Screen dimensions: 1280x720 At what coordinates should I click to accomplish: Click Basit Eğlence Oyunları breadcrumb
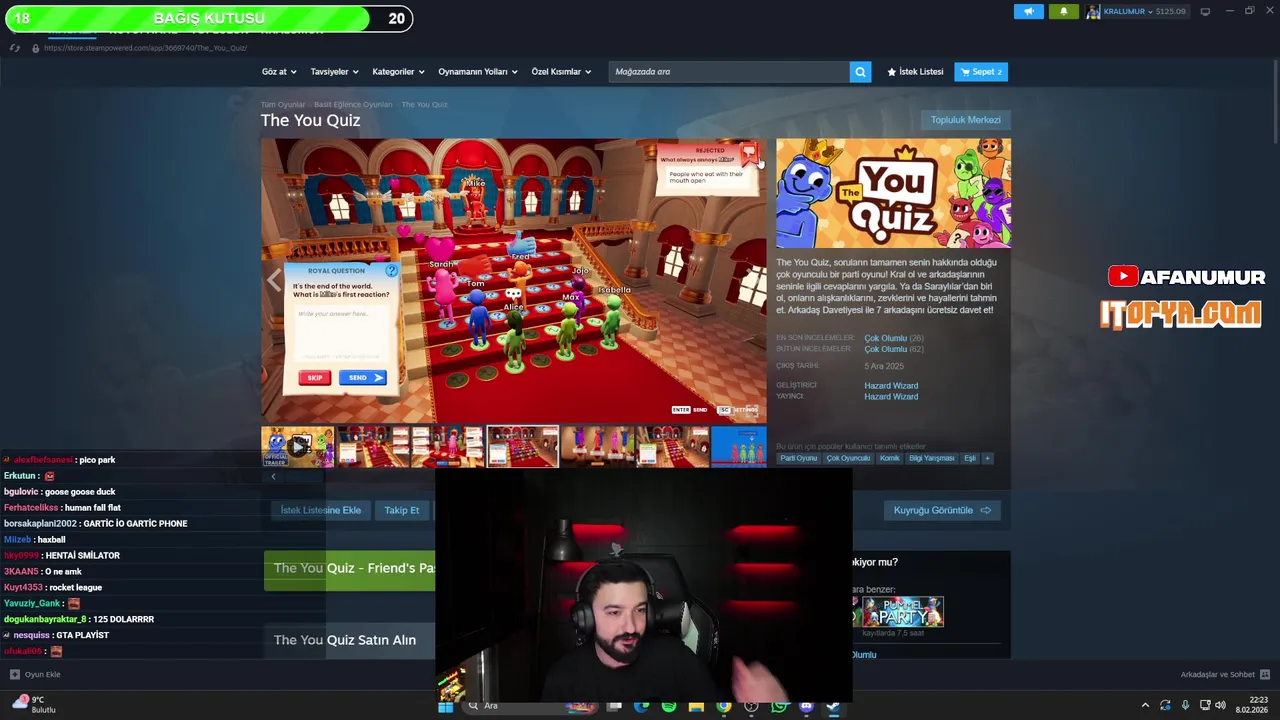(353, 104)
